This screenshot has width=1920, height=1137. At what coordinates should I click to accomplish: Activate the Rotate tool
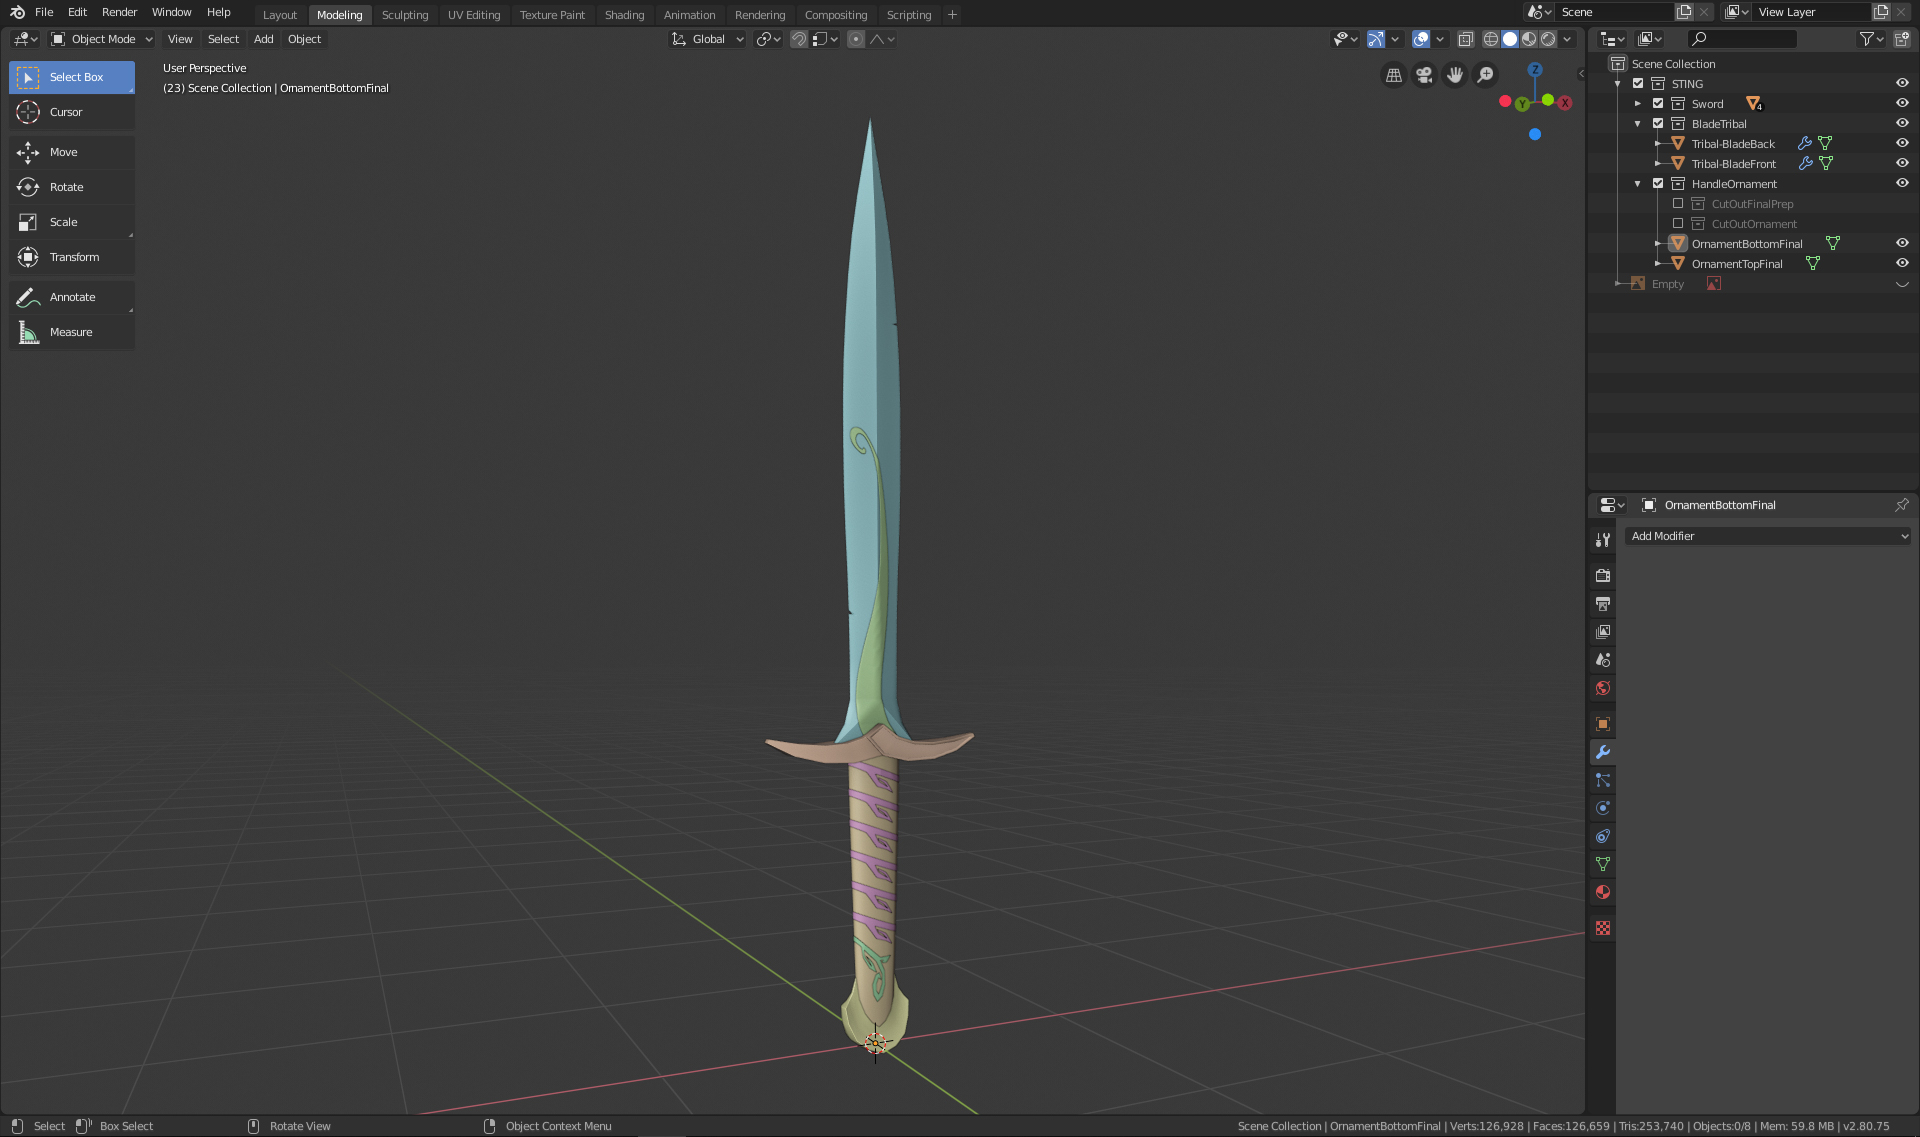[67, 187]
